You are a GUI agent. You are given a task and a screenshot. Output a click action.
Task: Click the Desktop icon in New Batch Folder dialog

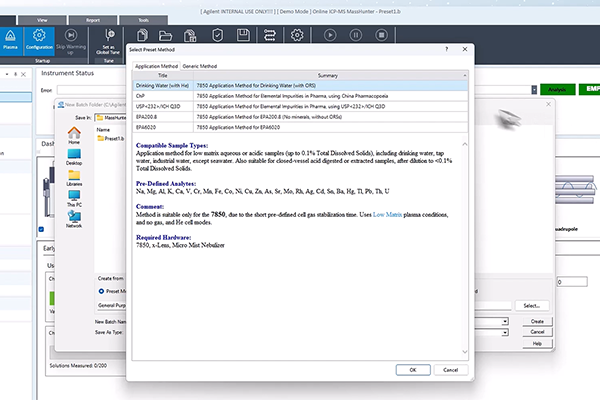[74, 157]
